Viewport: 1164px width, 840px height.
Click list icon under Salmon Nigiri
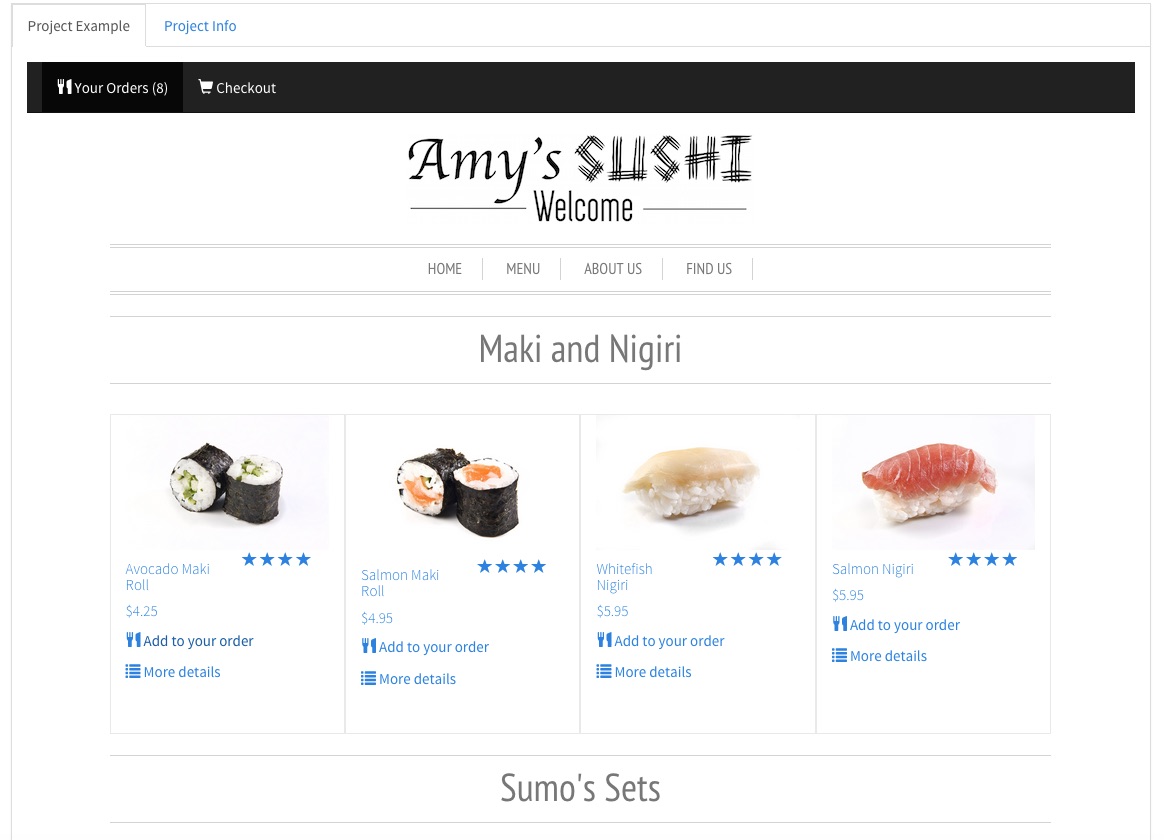tap(840, 655)
